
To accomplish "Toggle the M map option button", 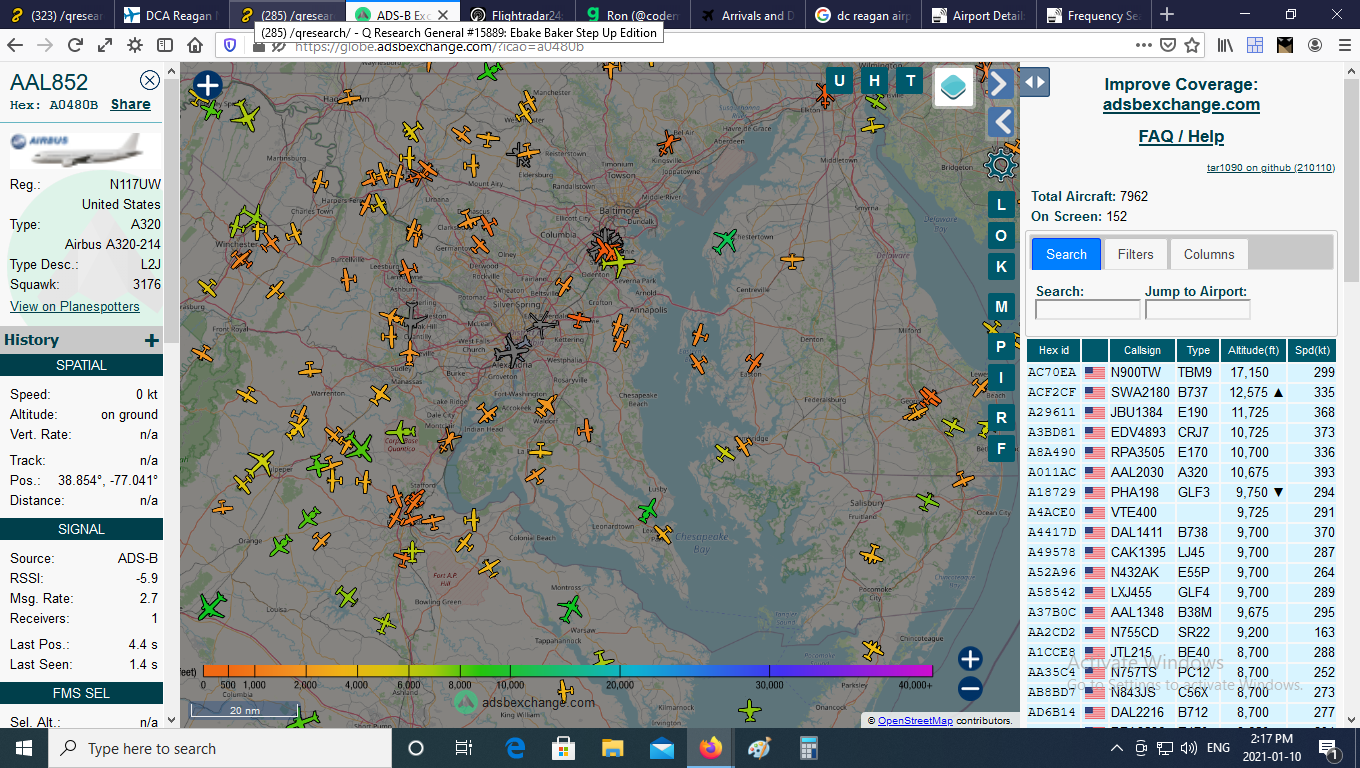I will pos(1001,306).
